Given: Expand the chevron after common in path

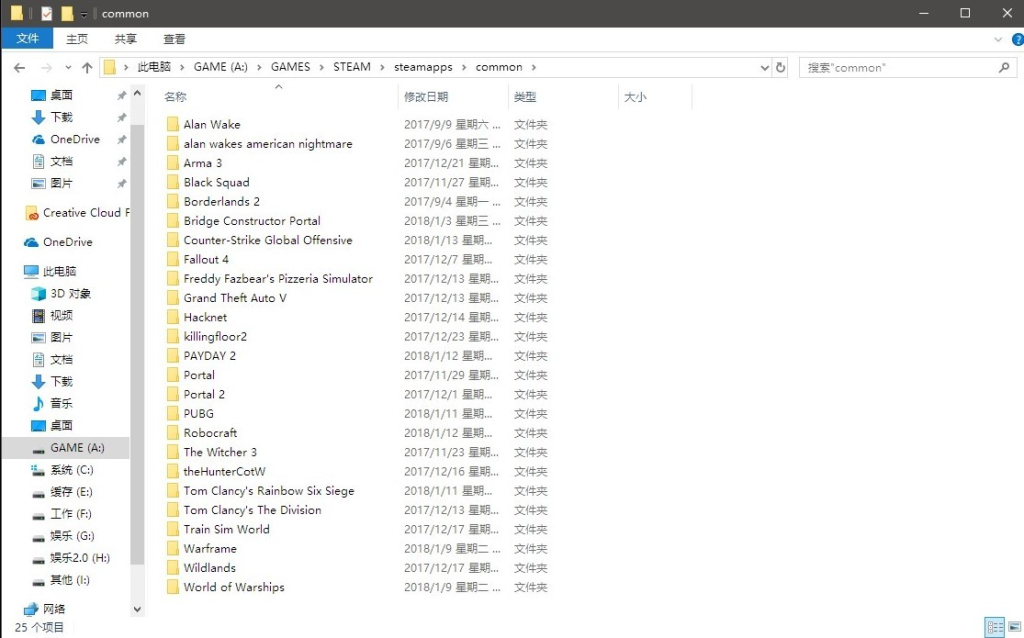Looking at the screenshot, I should tap(534, 67).
